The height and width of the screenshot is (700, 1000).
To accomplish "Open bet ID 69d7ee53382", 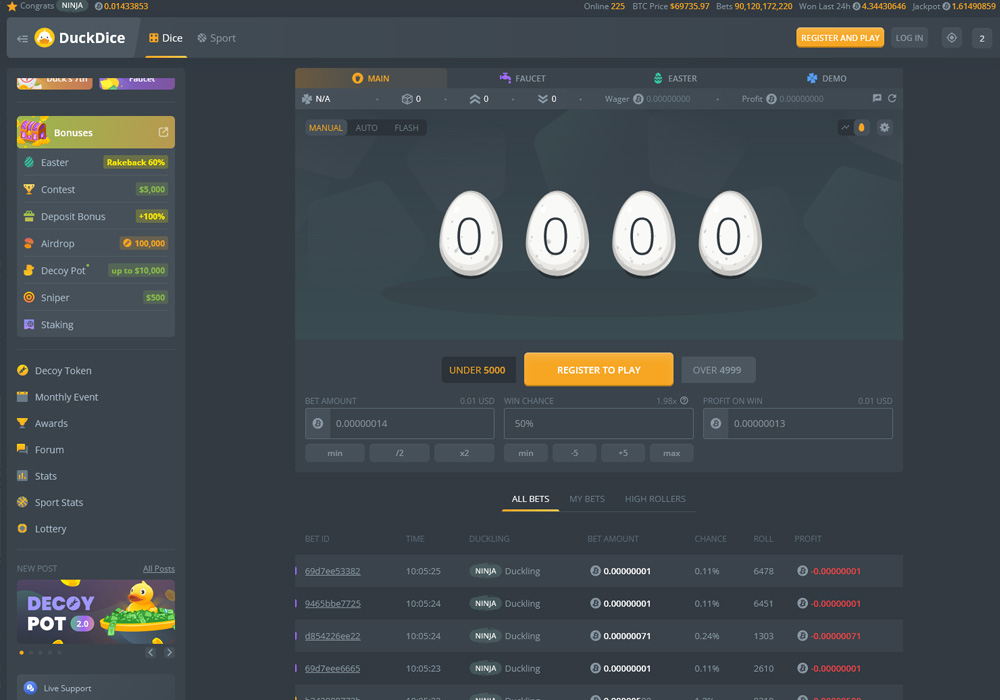I will [332, 571].
